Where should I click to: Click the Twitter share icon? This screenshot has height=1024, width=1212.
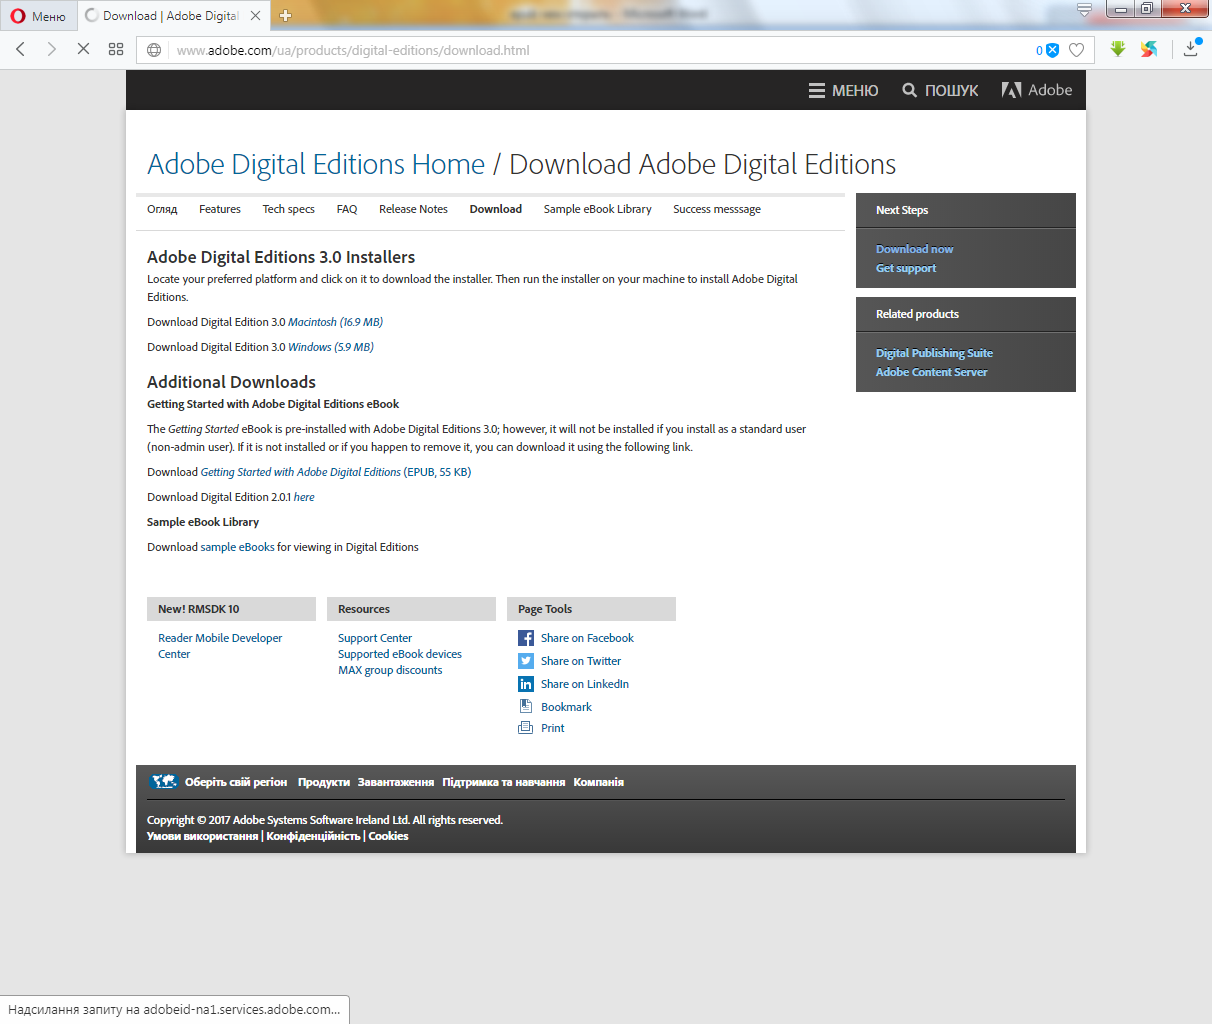tap(526, 661)
